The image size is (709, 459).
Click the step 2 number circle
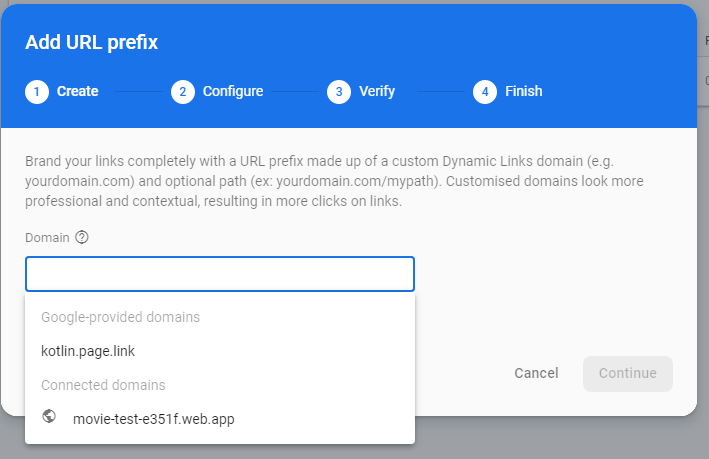[183, 92]
